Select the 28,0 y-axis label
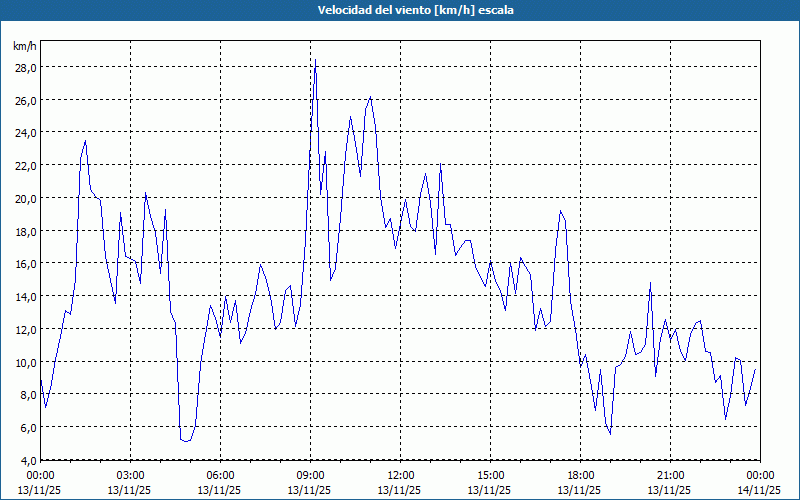Viewport: 800px width, 500px height. (25, 67)
